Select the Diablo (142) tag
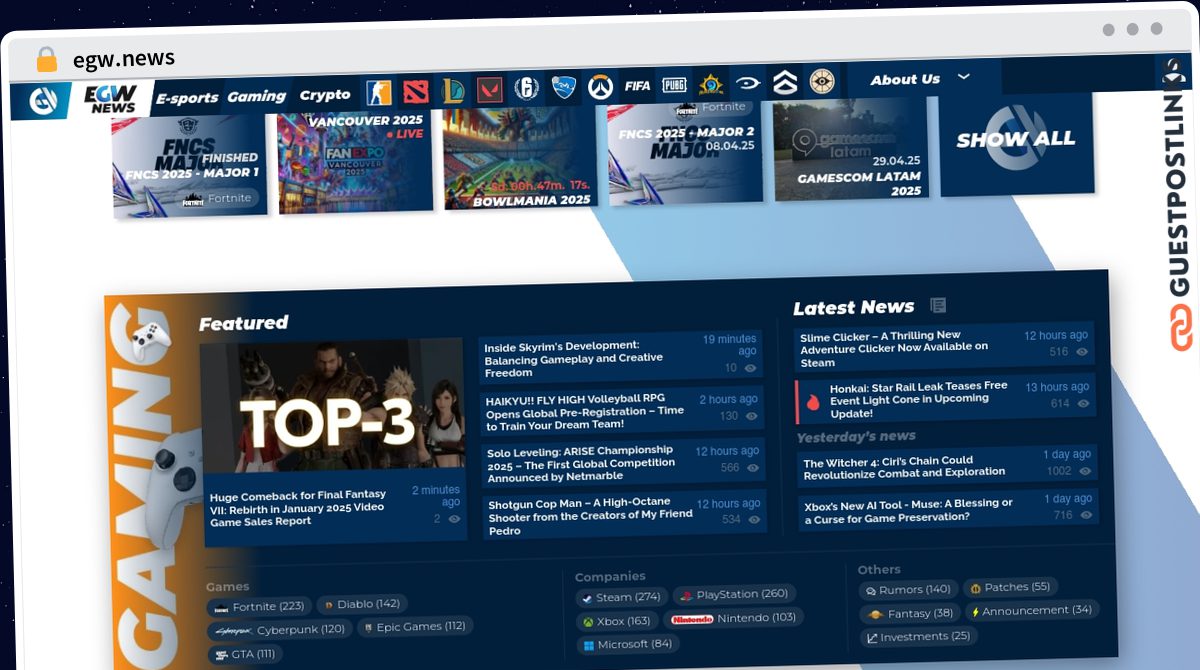 click(362, 604)
